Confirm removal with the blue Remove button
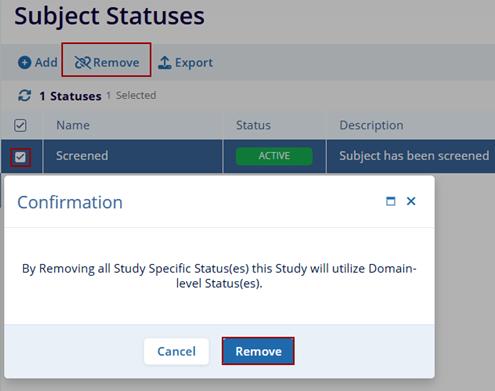Screen dimensions: 495x391 click(258, 351)
